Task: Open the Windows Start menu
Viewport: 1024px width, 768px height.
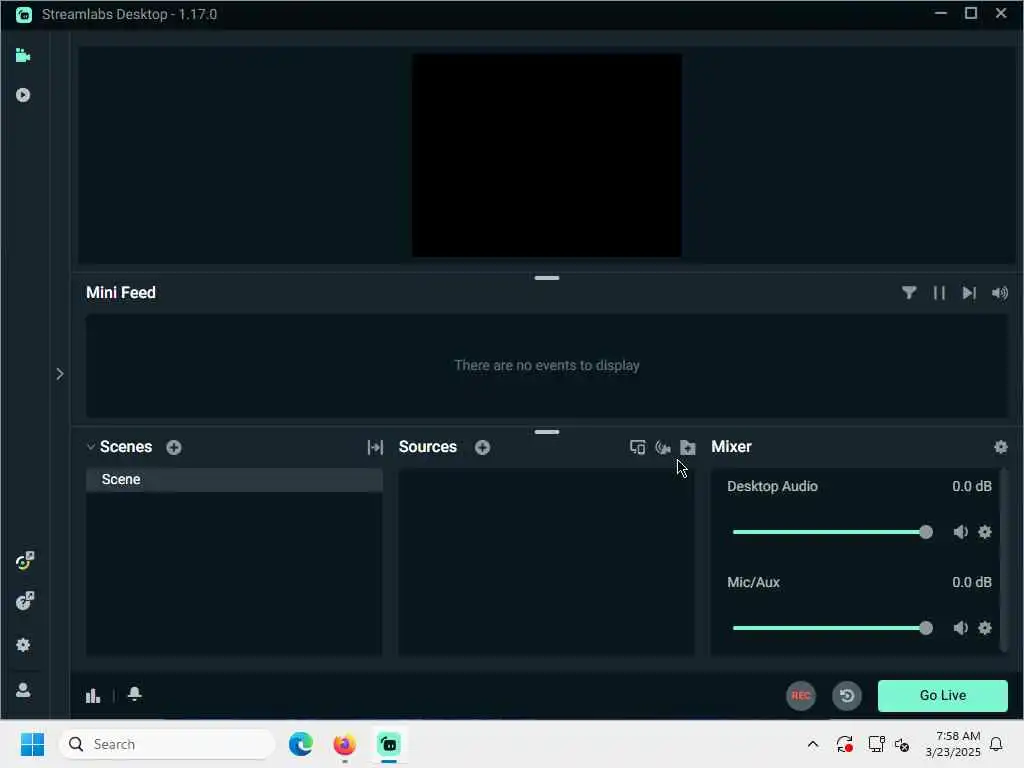Action: [32, 744]
